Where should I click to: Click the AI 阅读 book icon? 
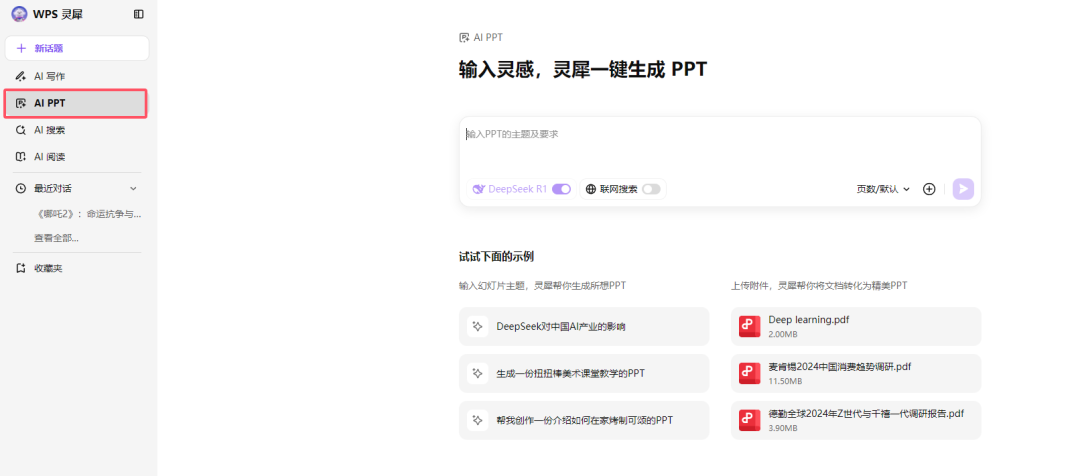21,157
